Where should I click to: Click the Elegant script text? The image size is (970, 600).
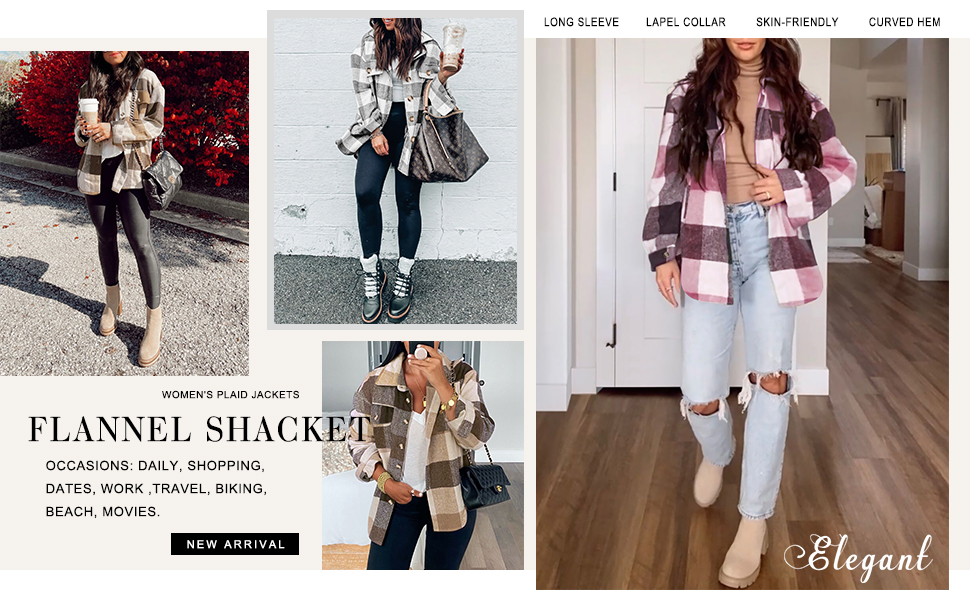point(859,557)
